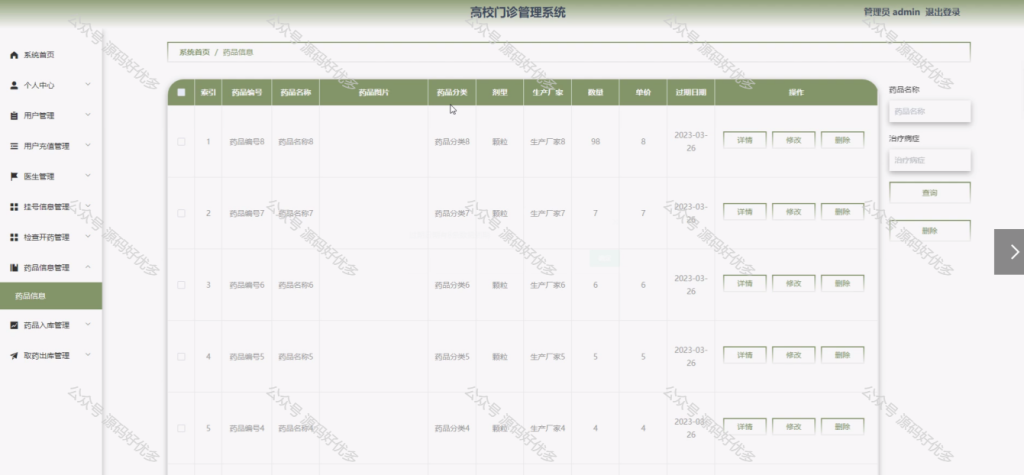Click the next arrow on the right edge
The image size is (1024, 475).
(x=1009, y=252)
